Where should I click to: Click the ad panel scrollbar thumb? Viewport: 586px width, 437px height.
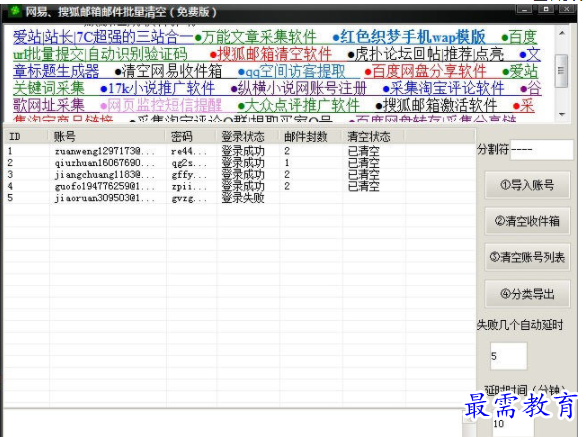561,71
